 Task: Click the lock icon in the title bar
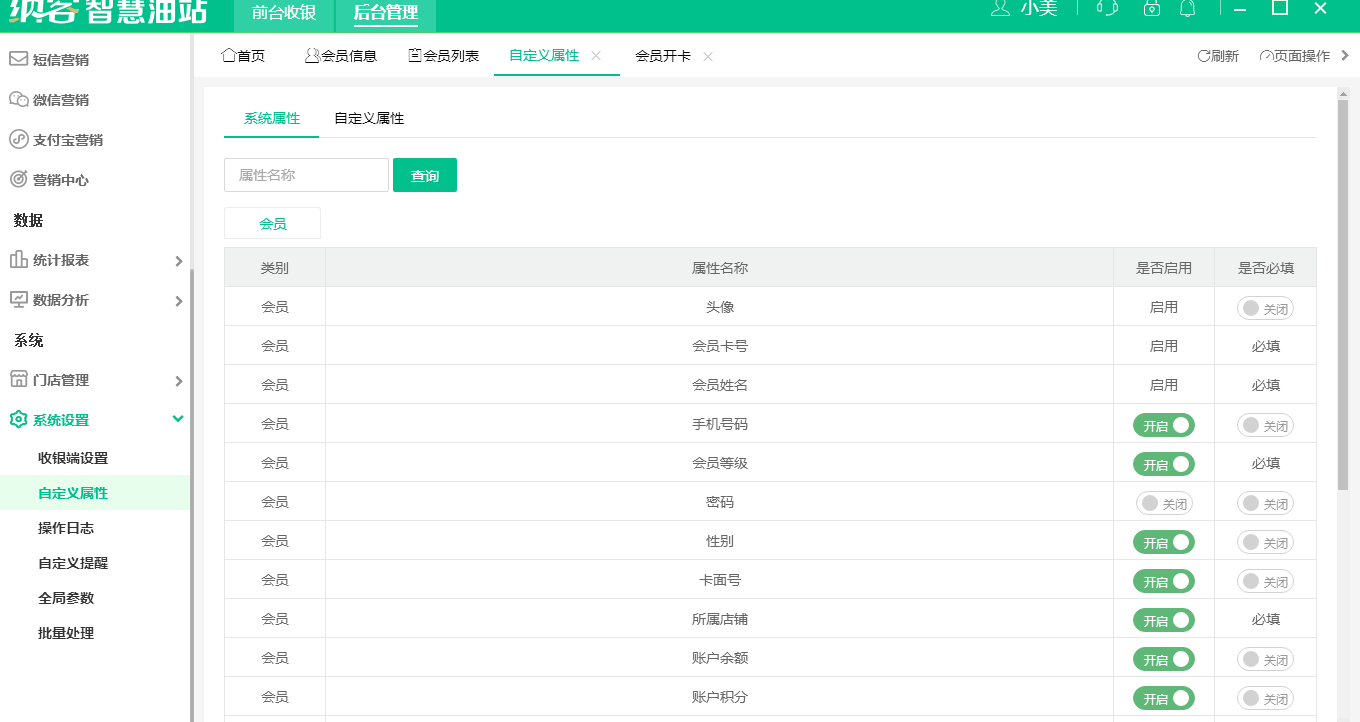tap(1151, 9)
